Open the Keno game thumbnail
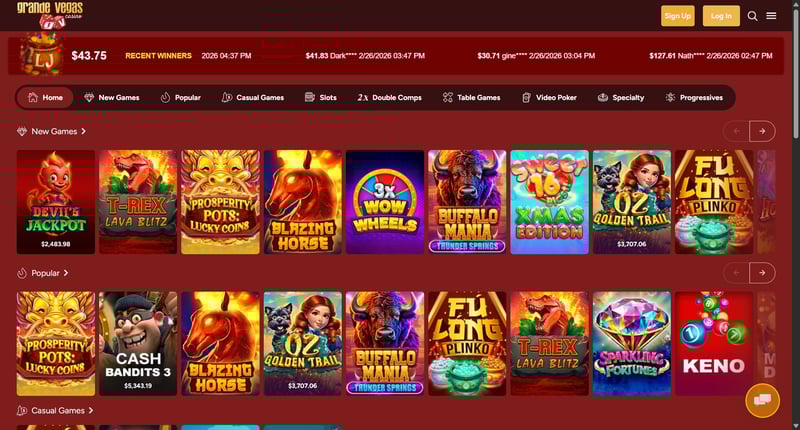This screenshot has width=800, height=430. [x=714, y=343]
